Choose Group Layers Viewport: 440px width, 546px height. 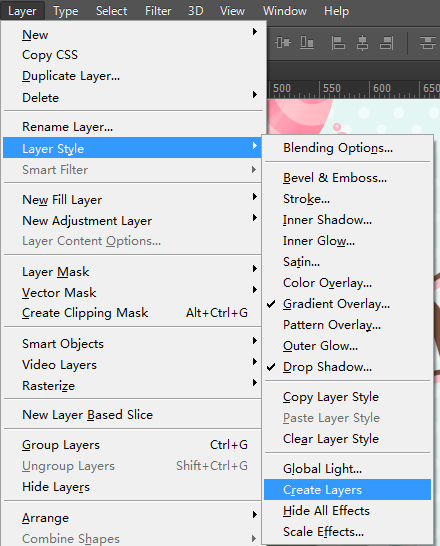[132, 445]
